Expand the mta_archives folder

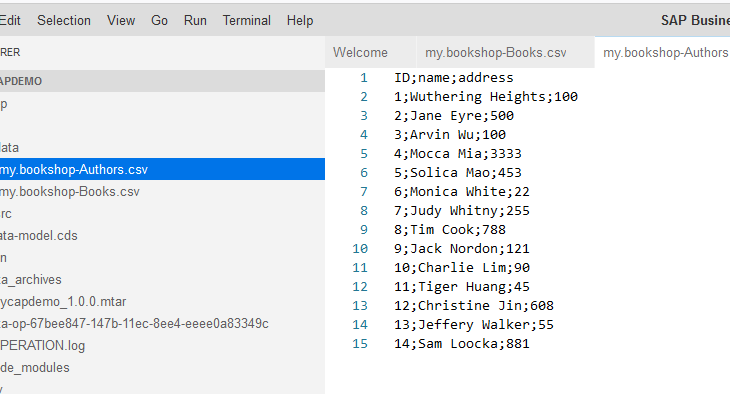point(162,279)
